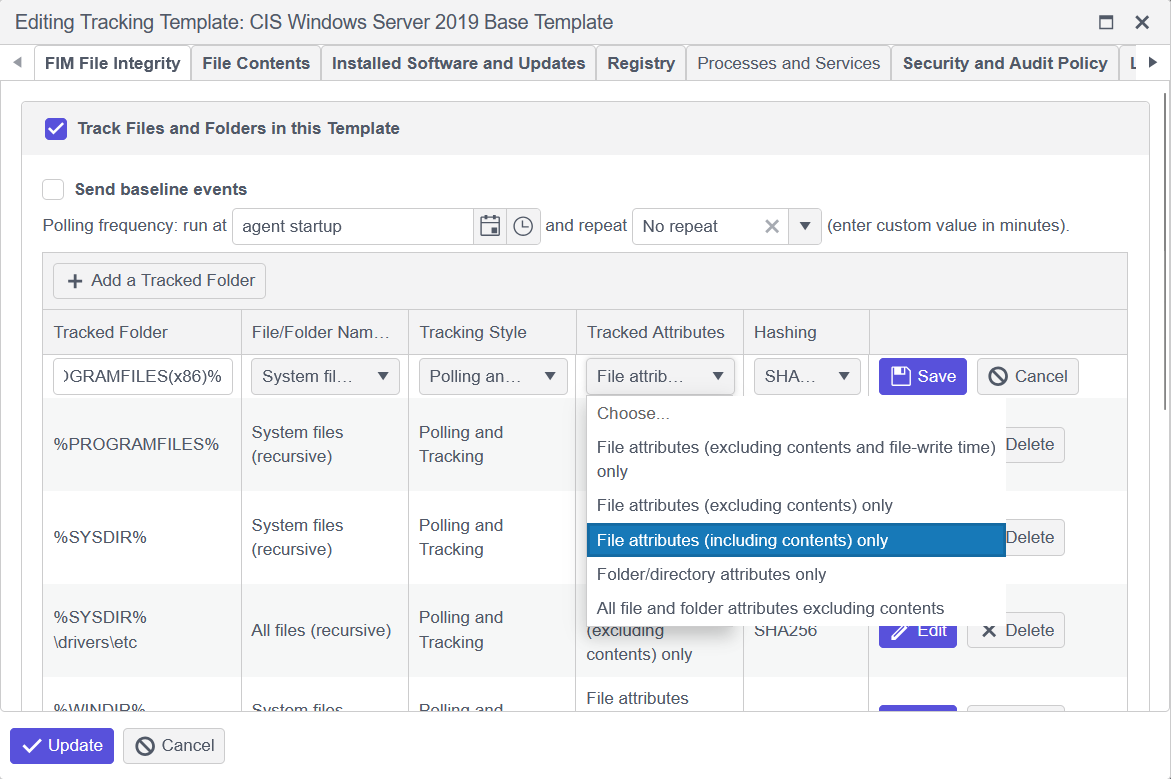Open the calendar picker for polling time

coord(490,226)
